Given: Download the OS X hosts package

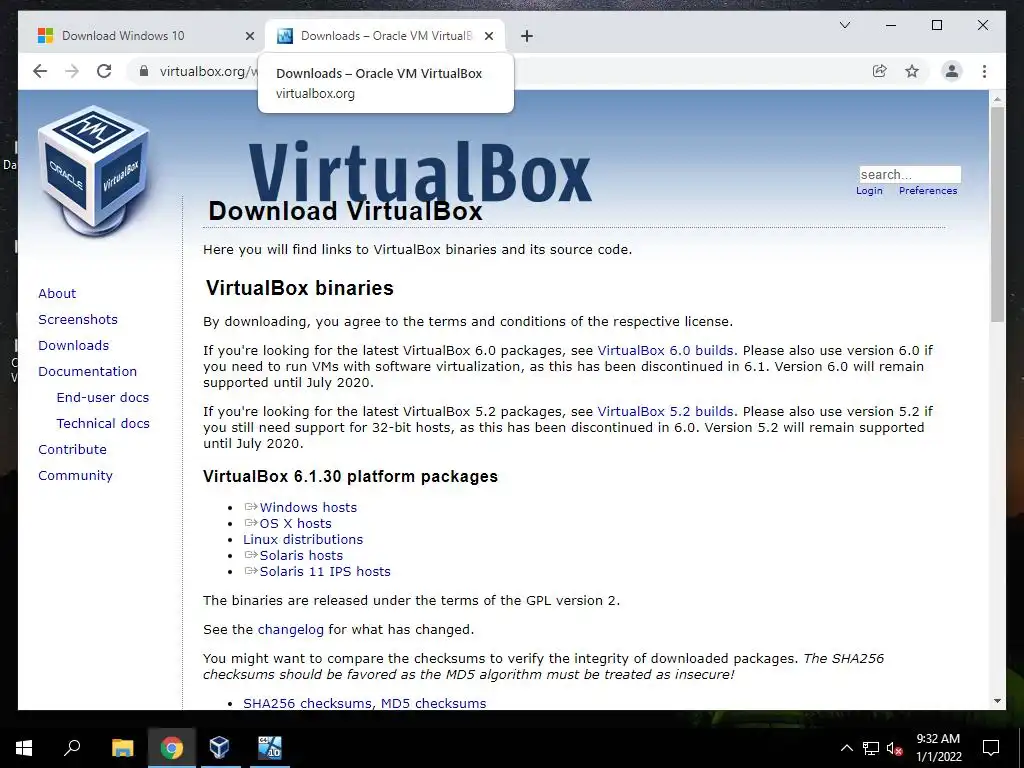Looking at the screenshot, I should tap(295, 524).
